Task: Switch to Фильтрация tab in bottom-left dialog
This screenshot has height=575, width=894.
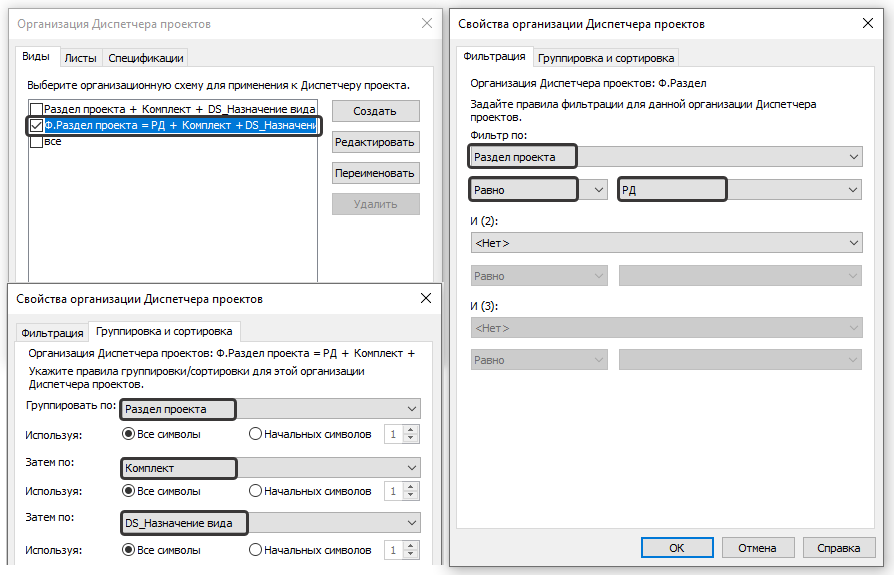Action: [x=53, y=332]
